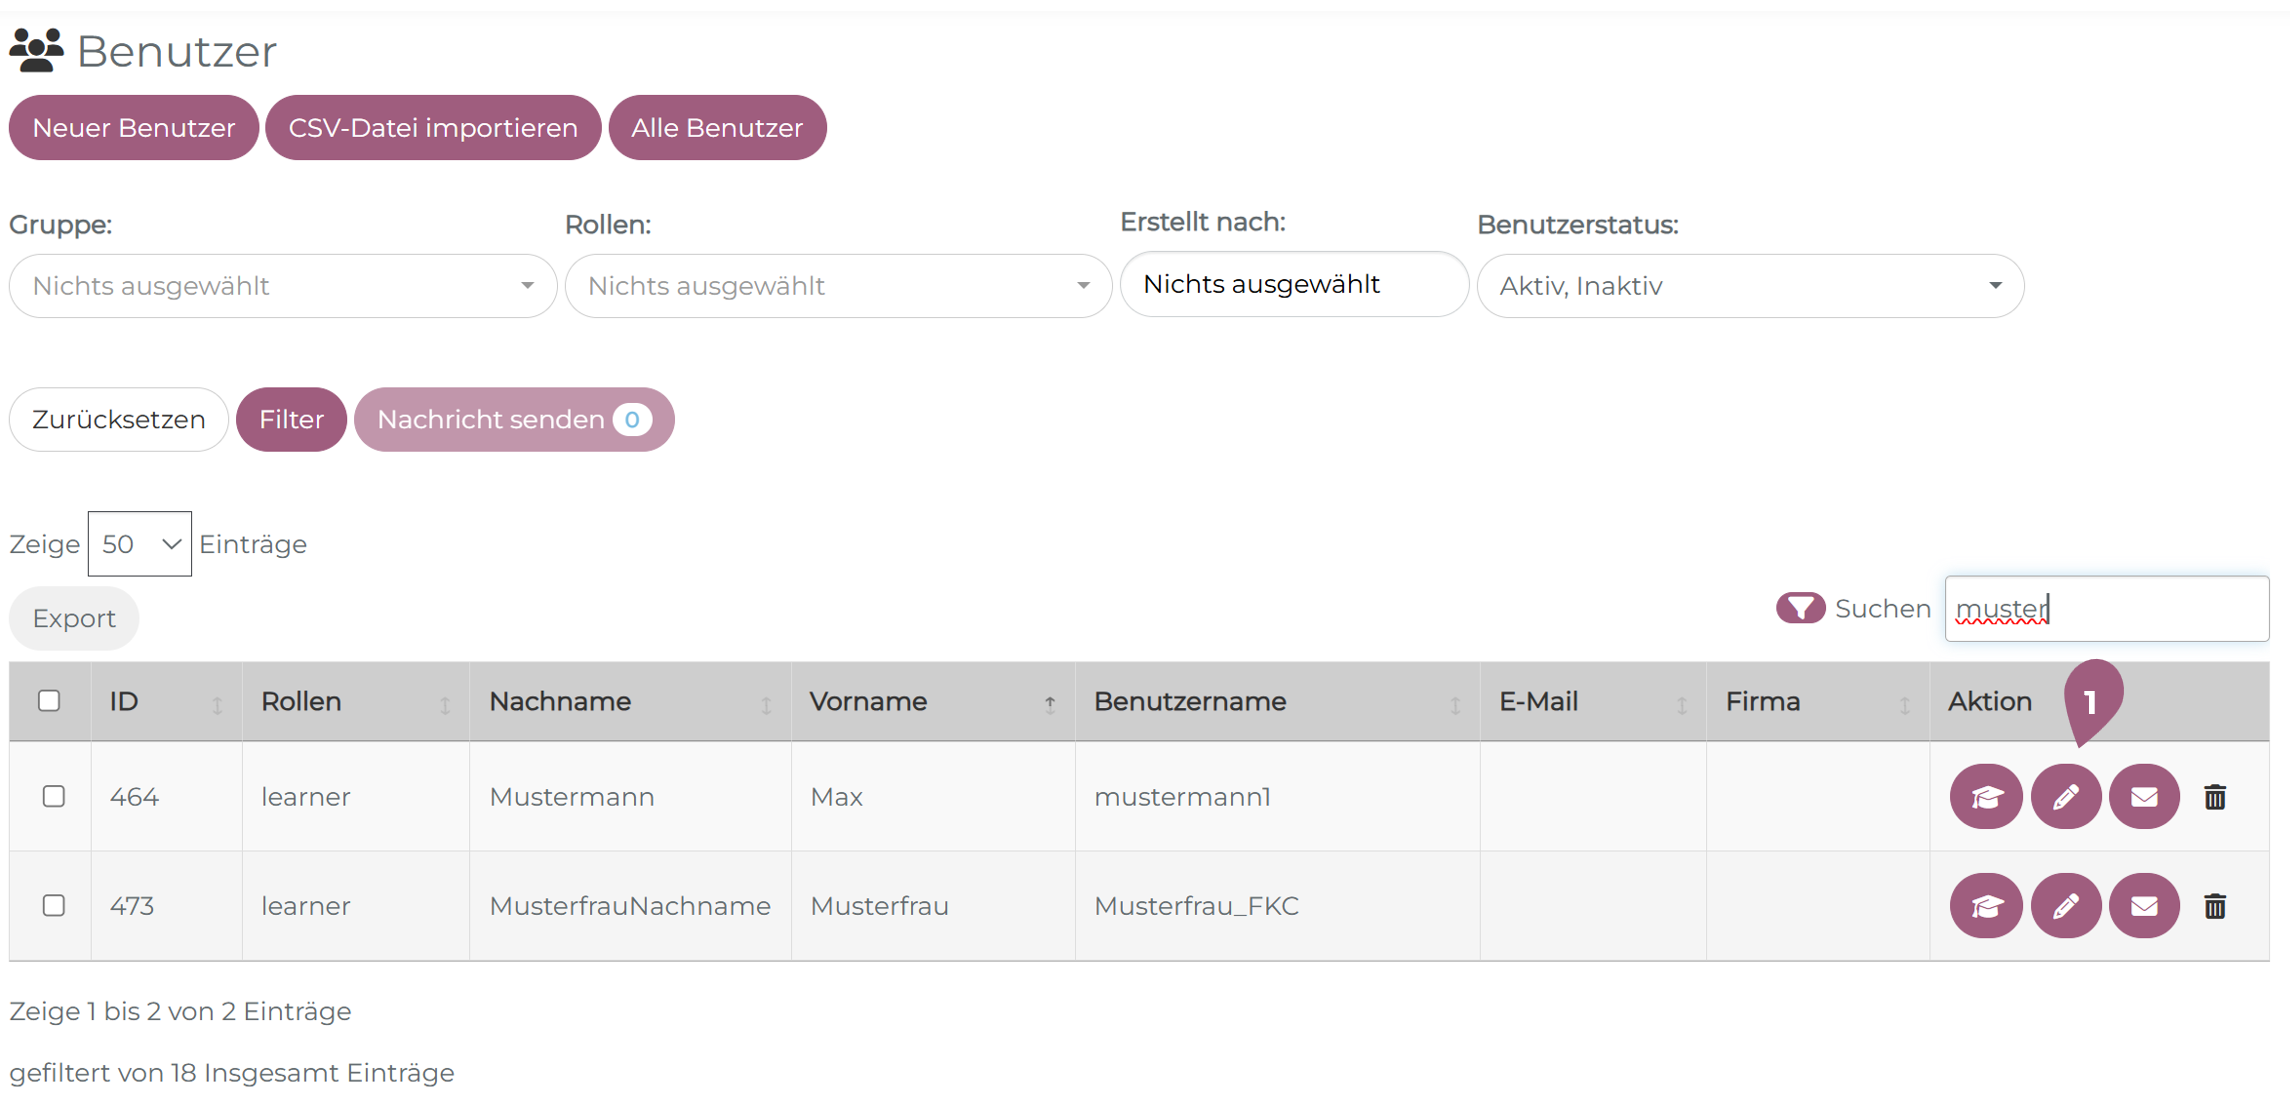
Task: Click the Neuer Benutzer button
Action: click(x=134, y=128)
